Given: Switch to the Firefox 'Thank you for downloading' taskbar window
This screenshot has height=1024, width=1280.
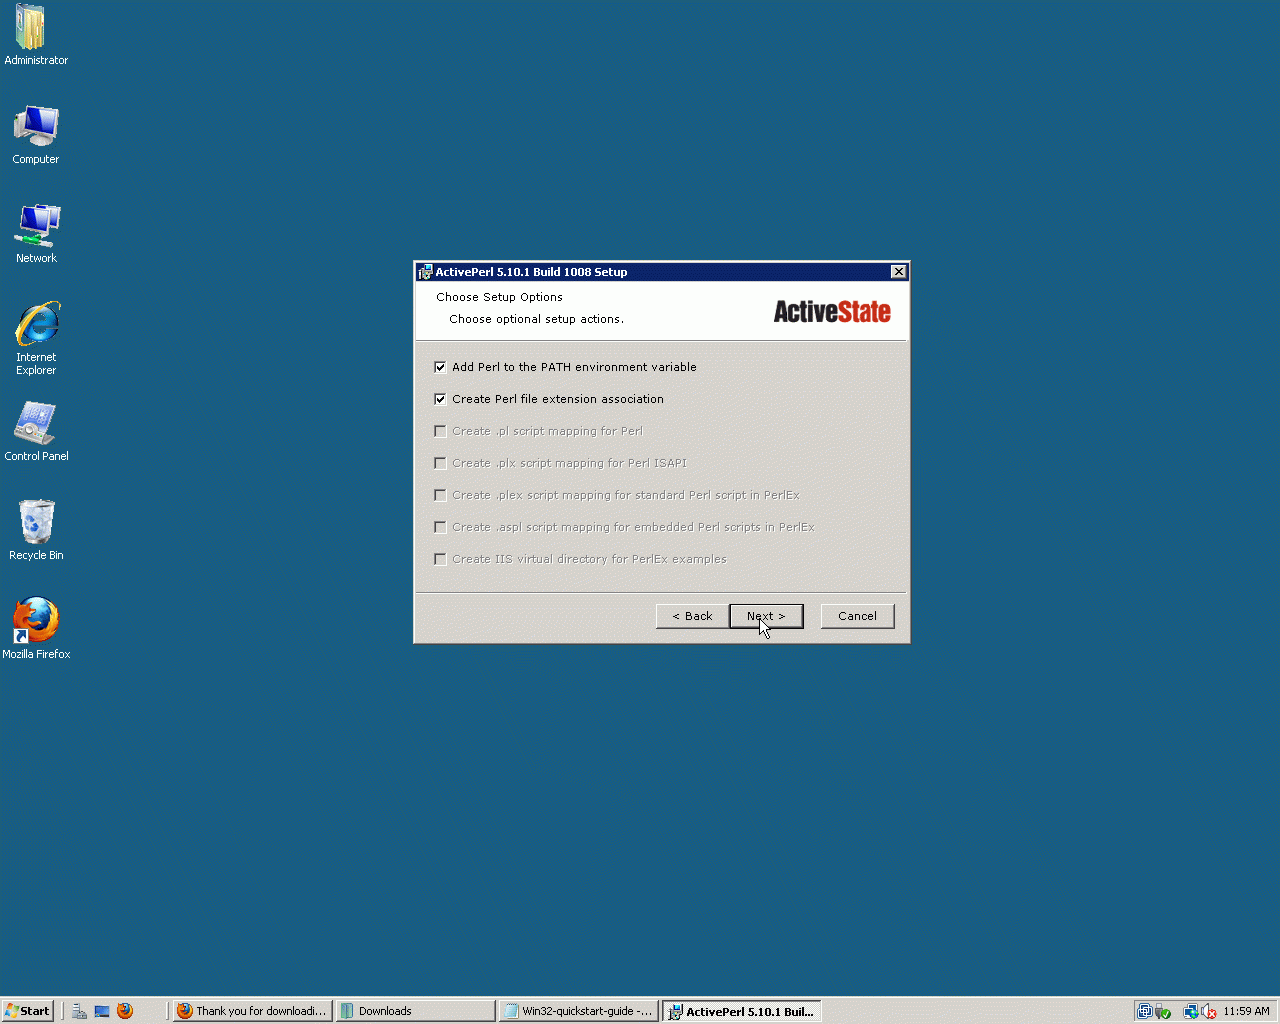Looking at the screenshot, I should pyautogui.click(x=252, y=1011).
